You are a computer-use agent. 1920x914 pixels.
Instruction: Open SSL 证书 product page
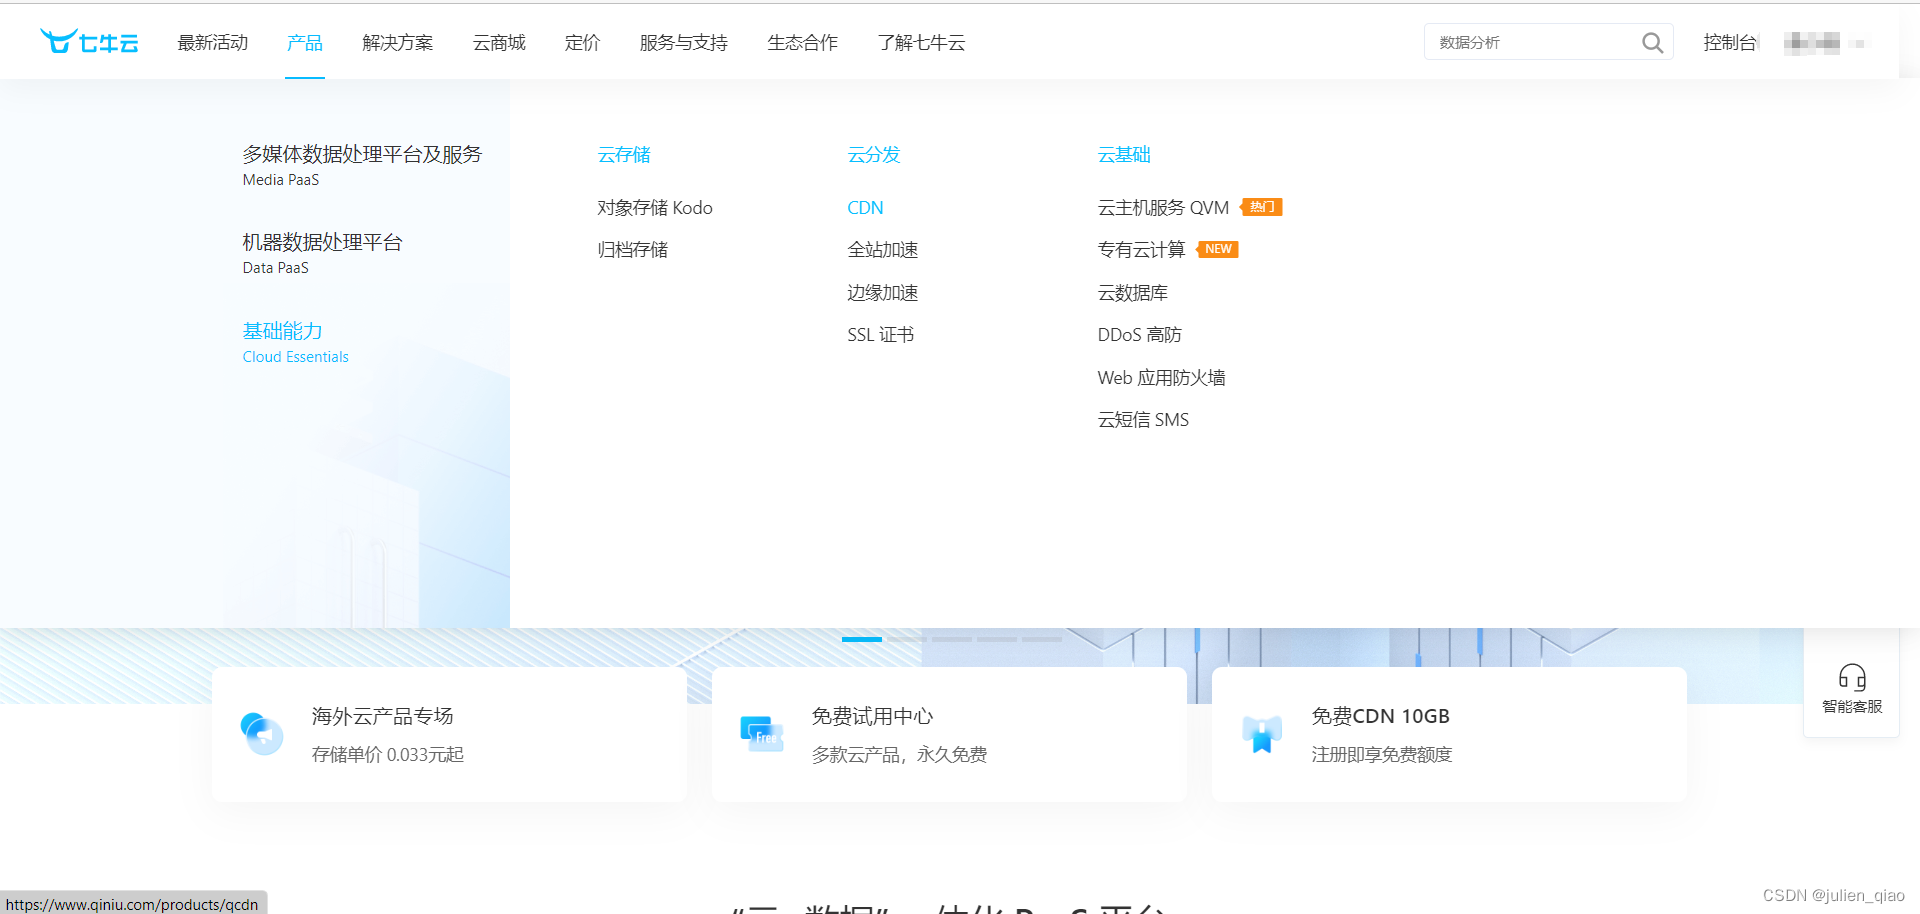click(881, 334)
